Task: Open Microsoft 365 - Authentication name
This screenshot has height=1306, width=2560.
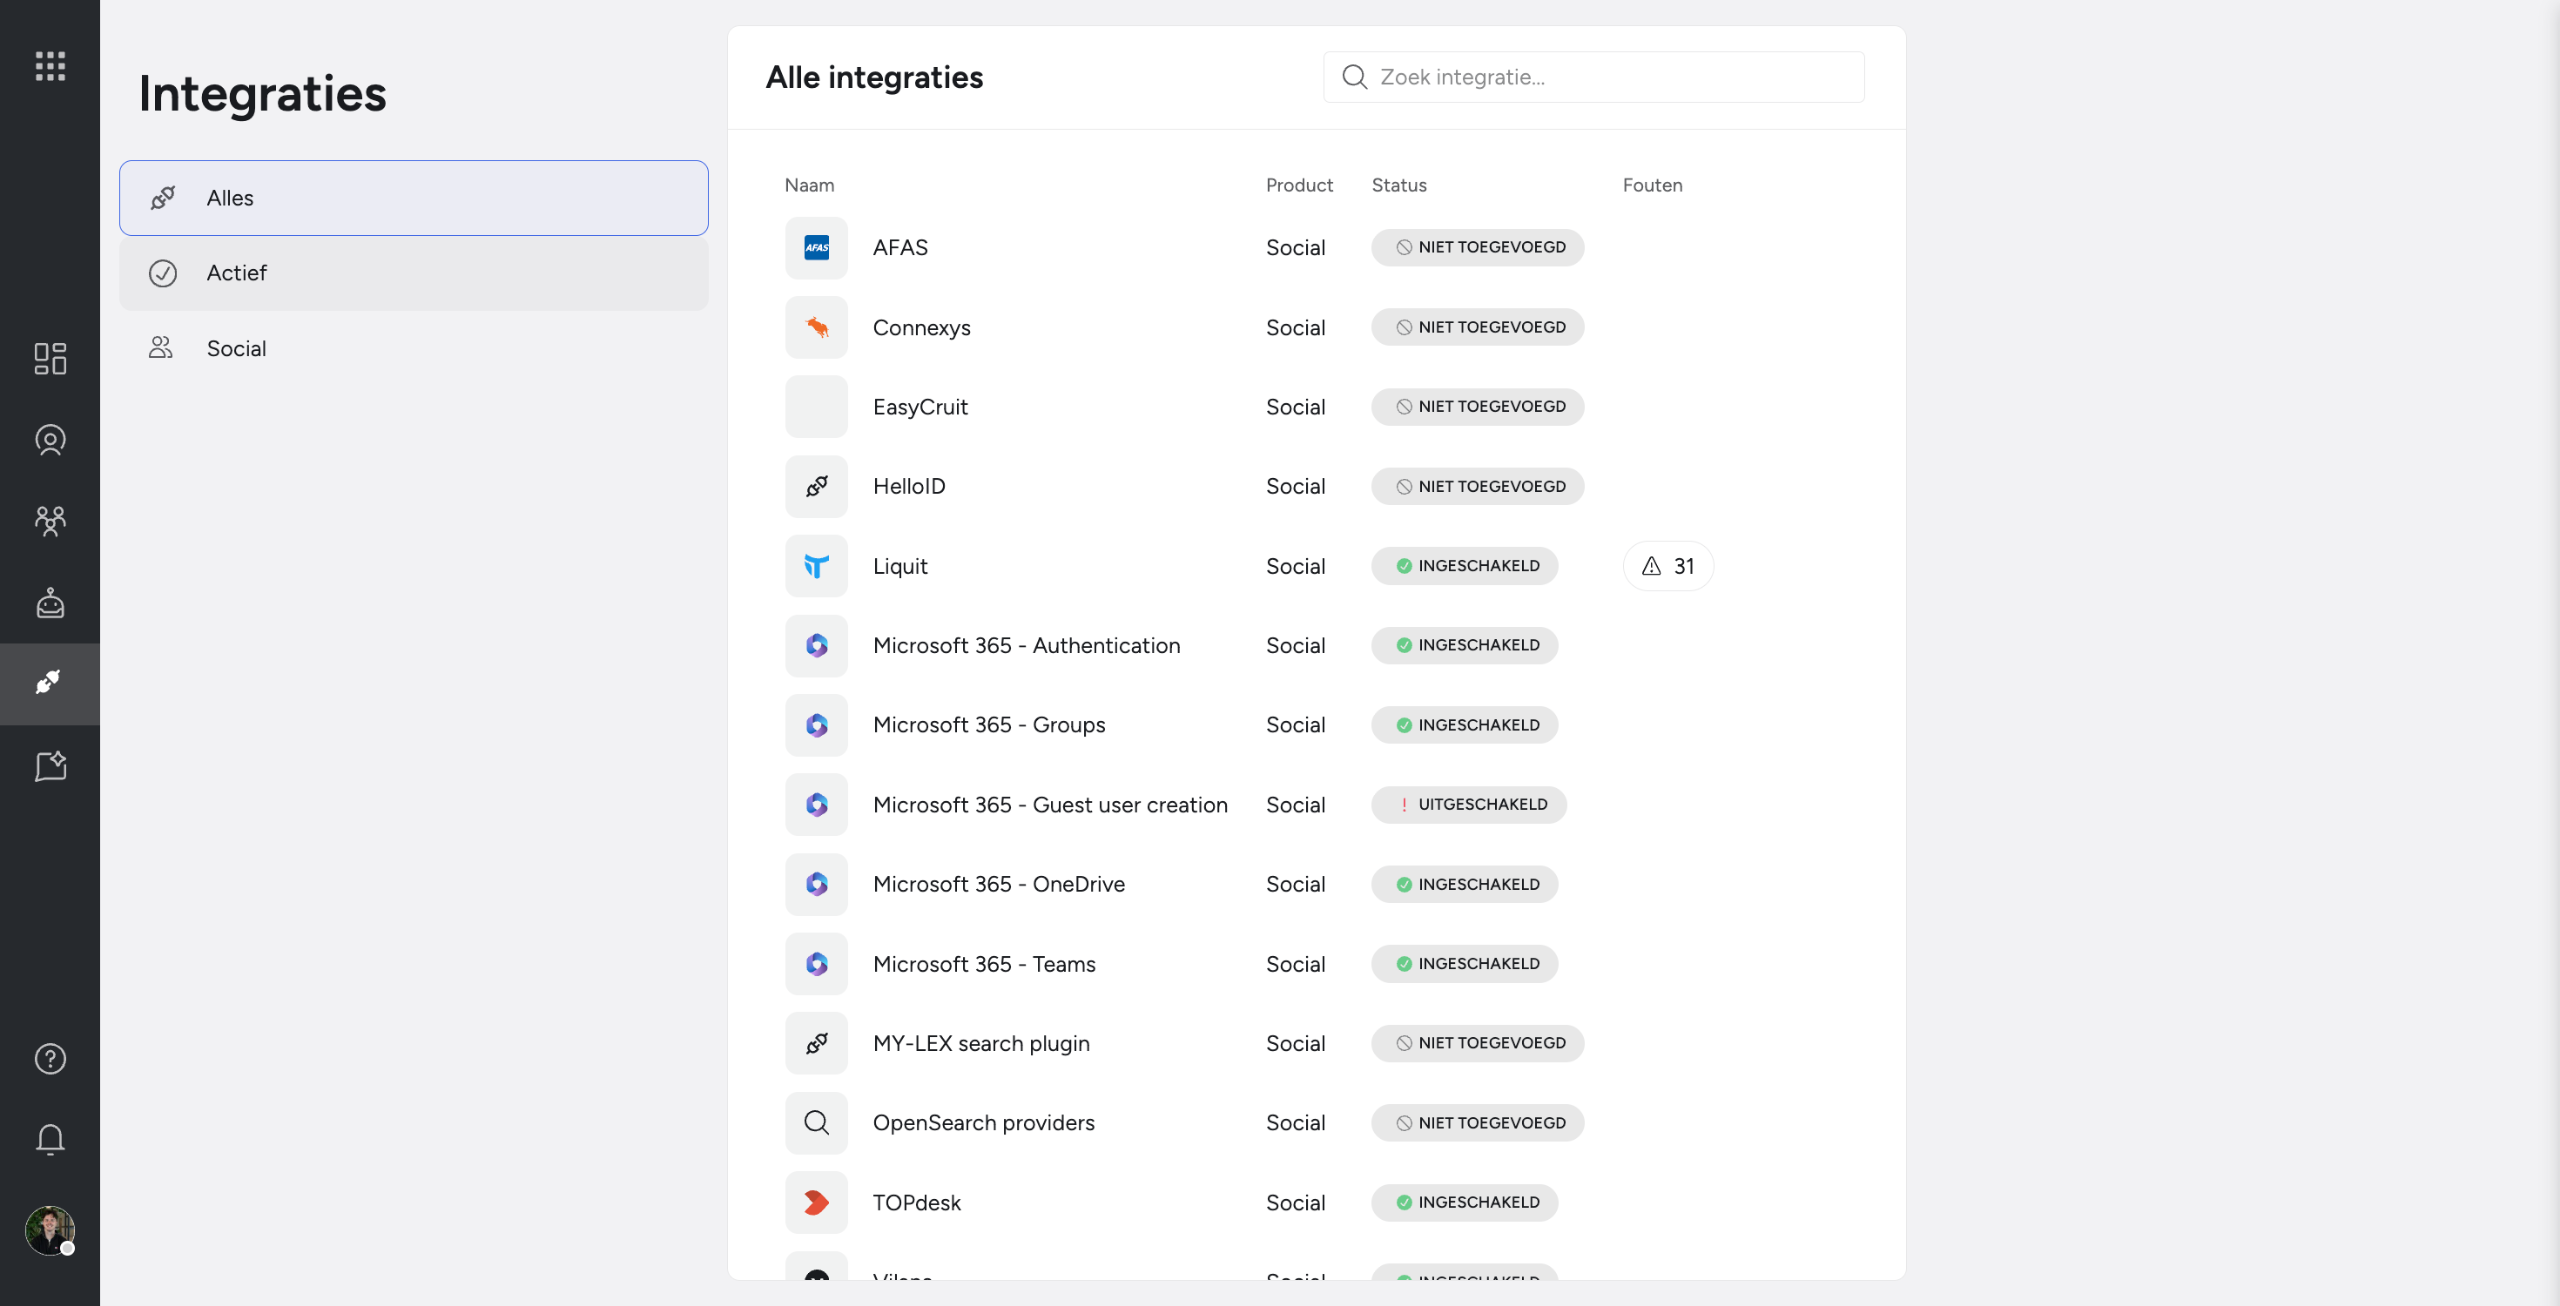Action: [x=1026, y=646]
